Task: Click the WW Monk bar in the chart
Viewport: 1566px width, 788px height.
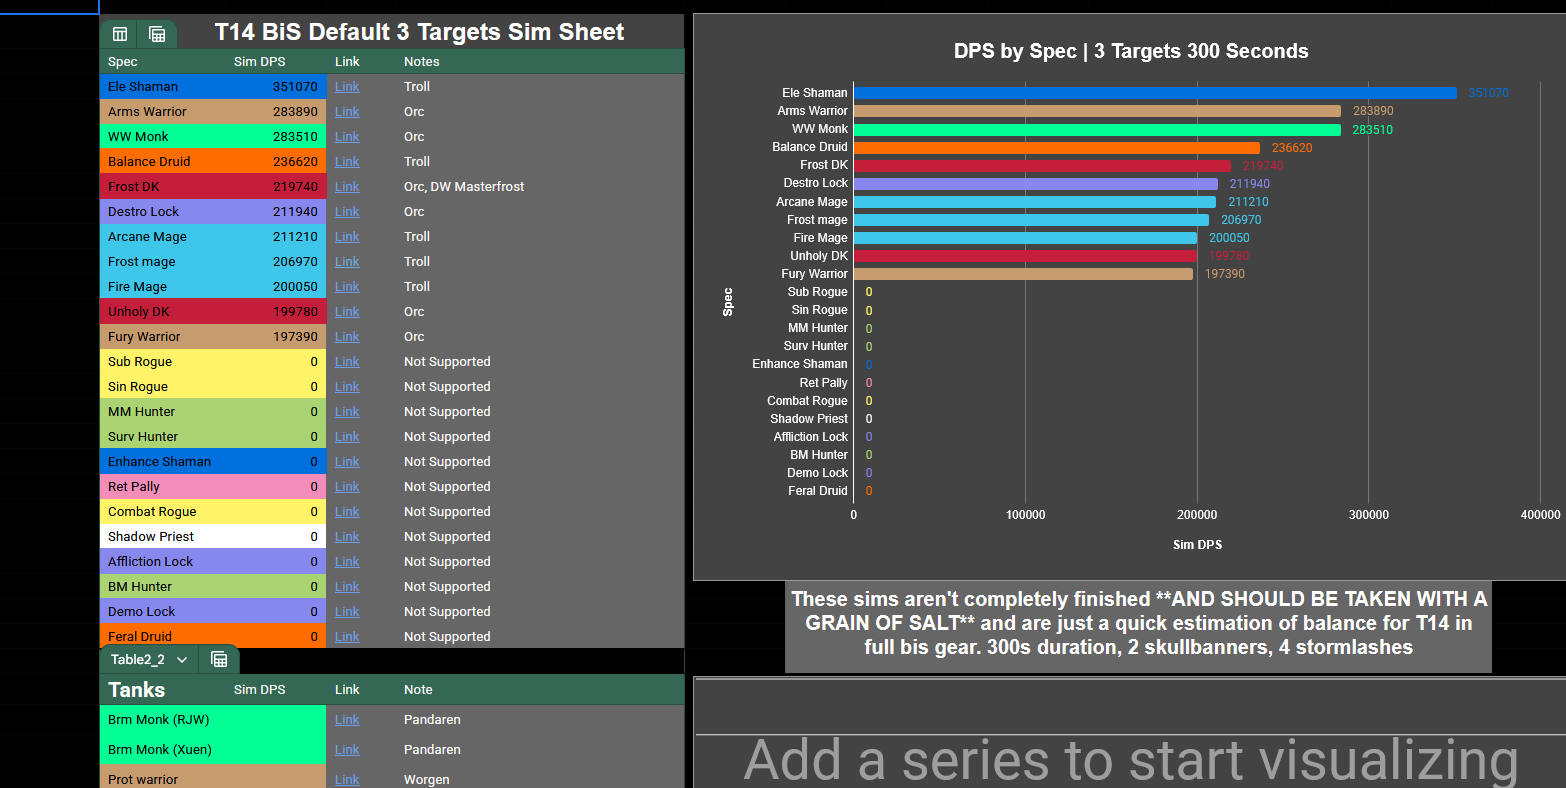Action: coord(1097,129)
